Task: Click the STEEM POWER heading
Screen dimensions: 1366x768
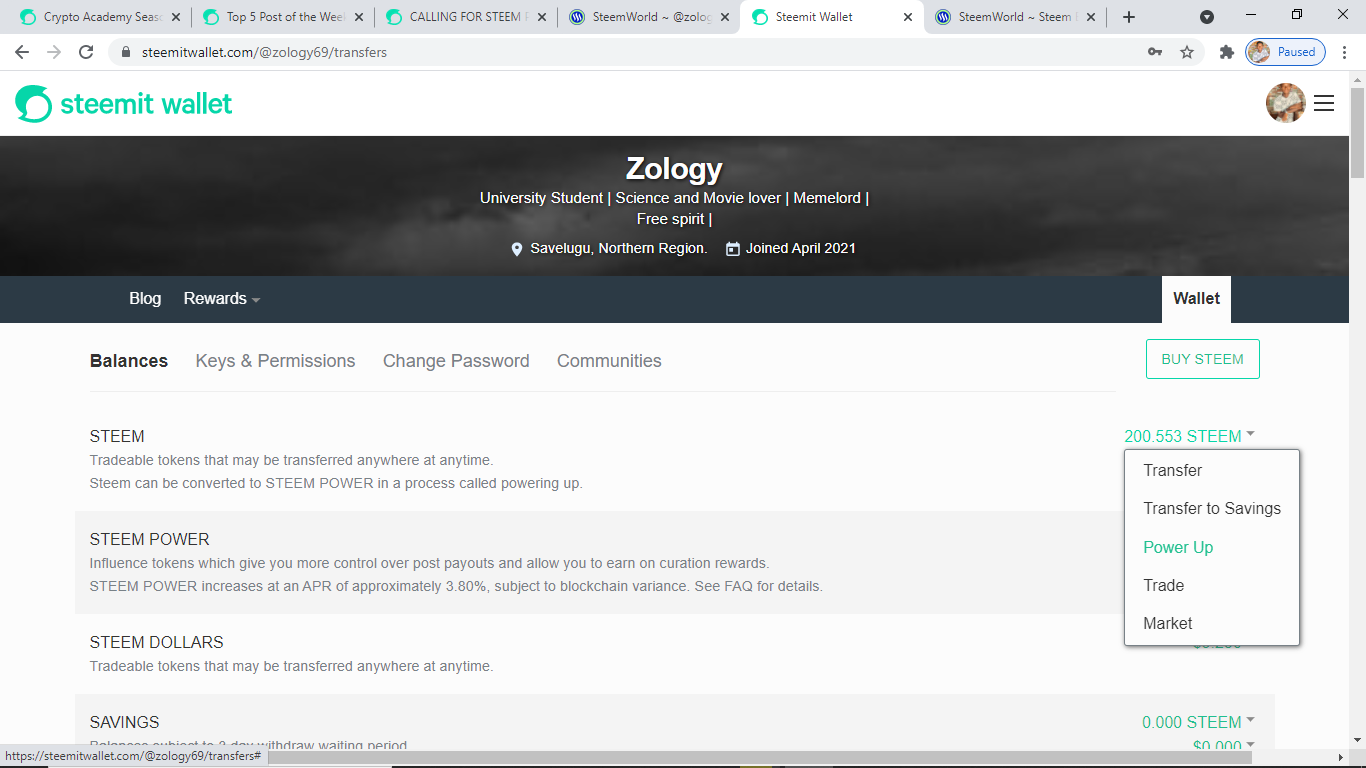Action: tap(149, 539)
